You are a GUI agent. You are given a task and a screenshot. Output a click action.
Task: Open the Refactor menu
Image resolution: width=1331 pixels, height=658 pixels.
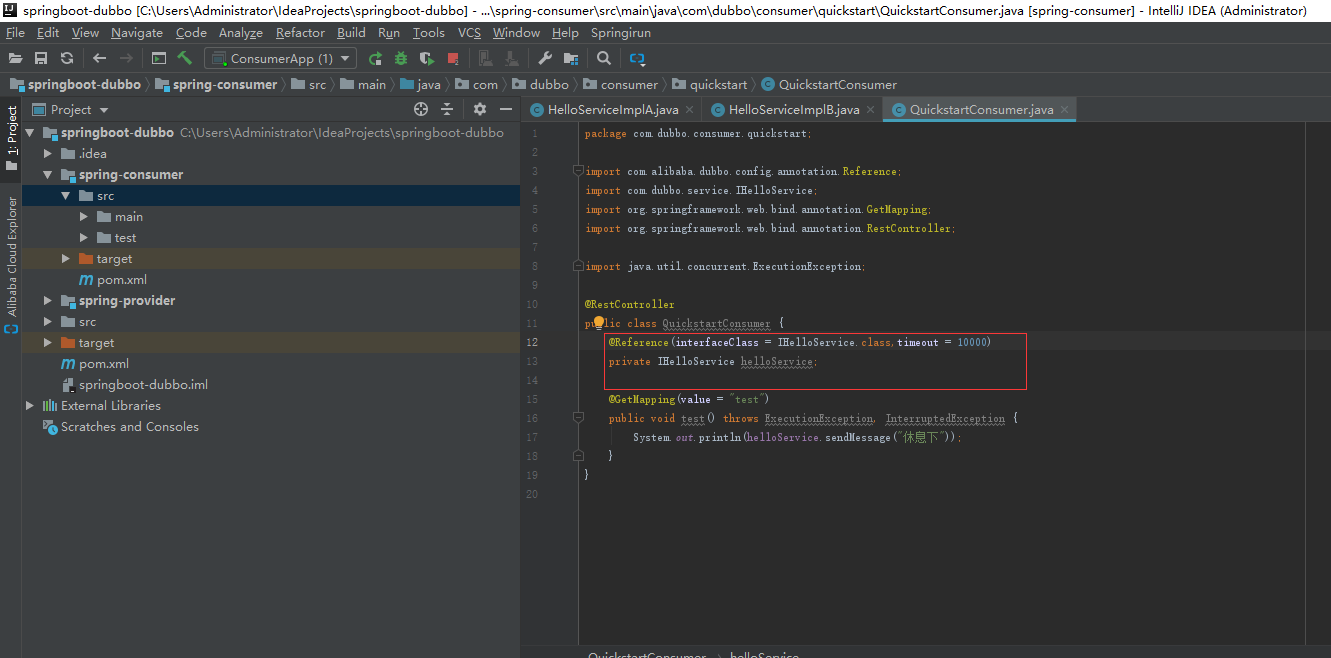pos(300,33)
